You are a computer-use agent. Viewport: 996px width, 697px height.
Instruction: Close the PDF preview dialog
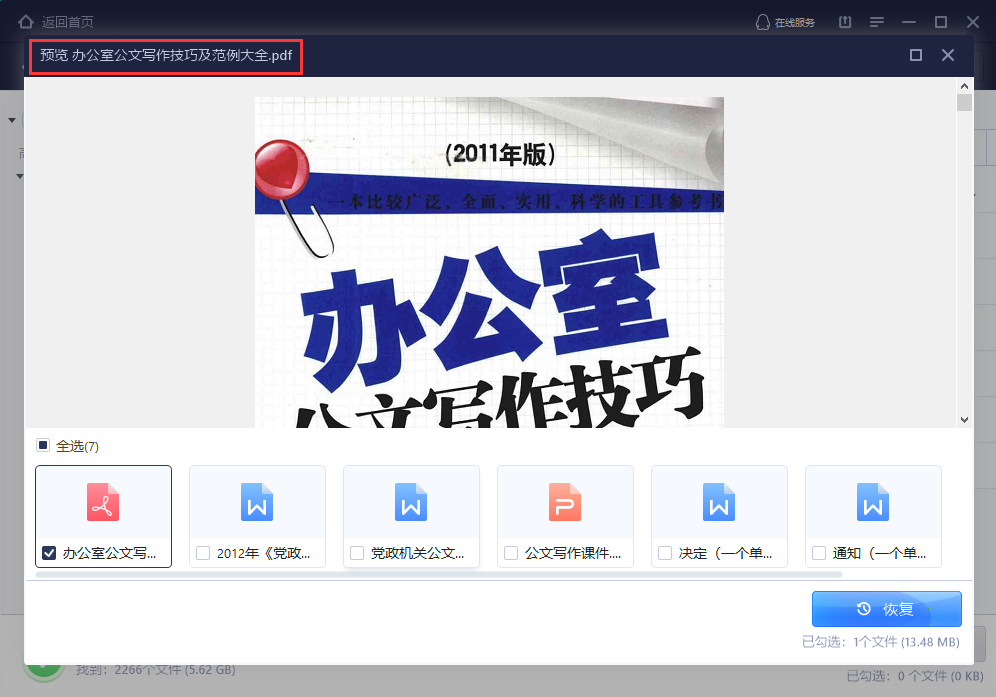[x=948, y=55]
